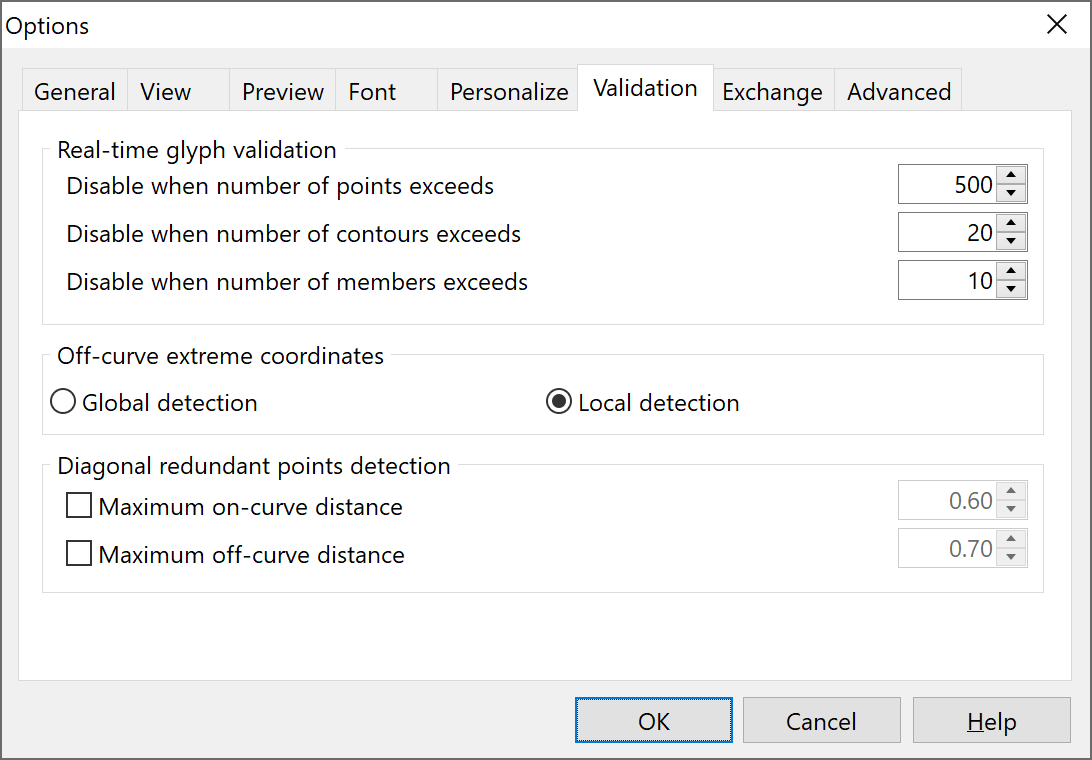Click the 'Options' window title text
Image resolution: width=1092 pixels, height=760 pixels.
(x=47, y=26)
